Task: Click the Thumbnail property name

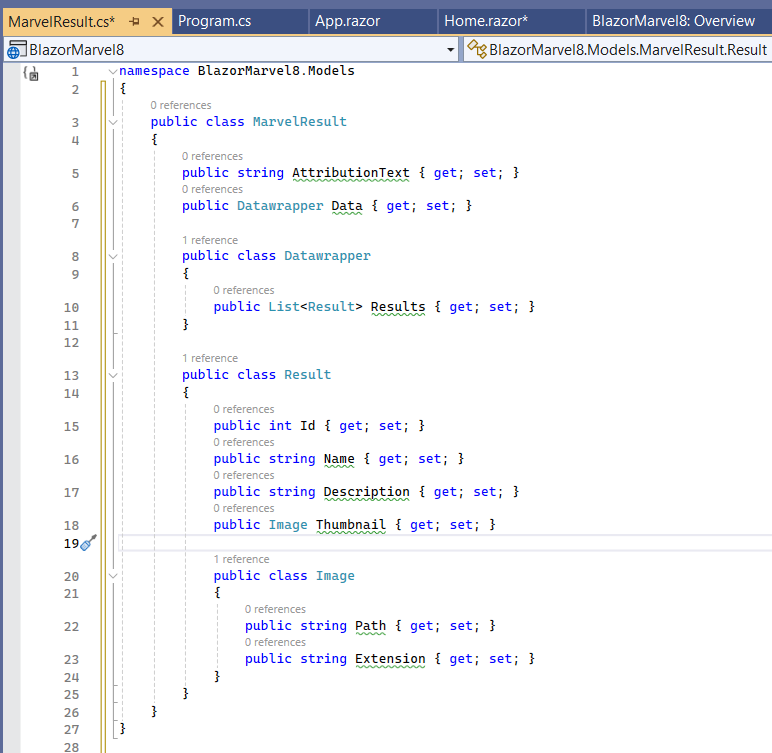Action: pyautogui.click(x=351, y=525)
